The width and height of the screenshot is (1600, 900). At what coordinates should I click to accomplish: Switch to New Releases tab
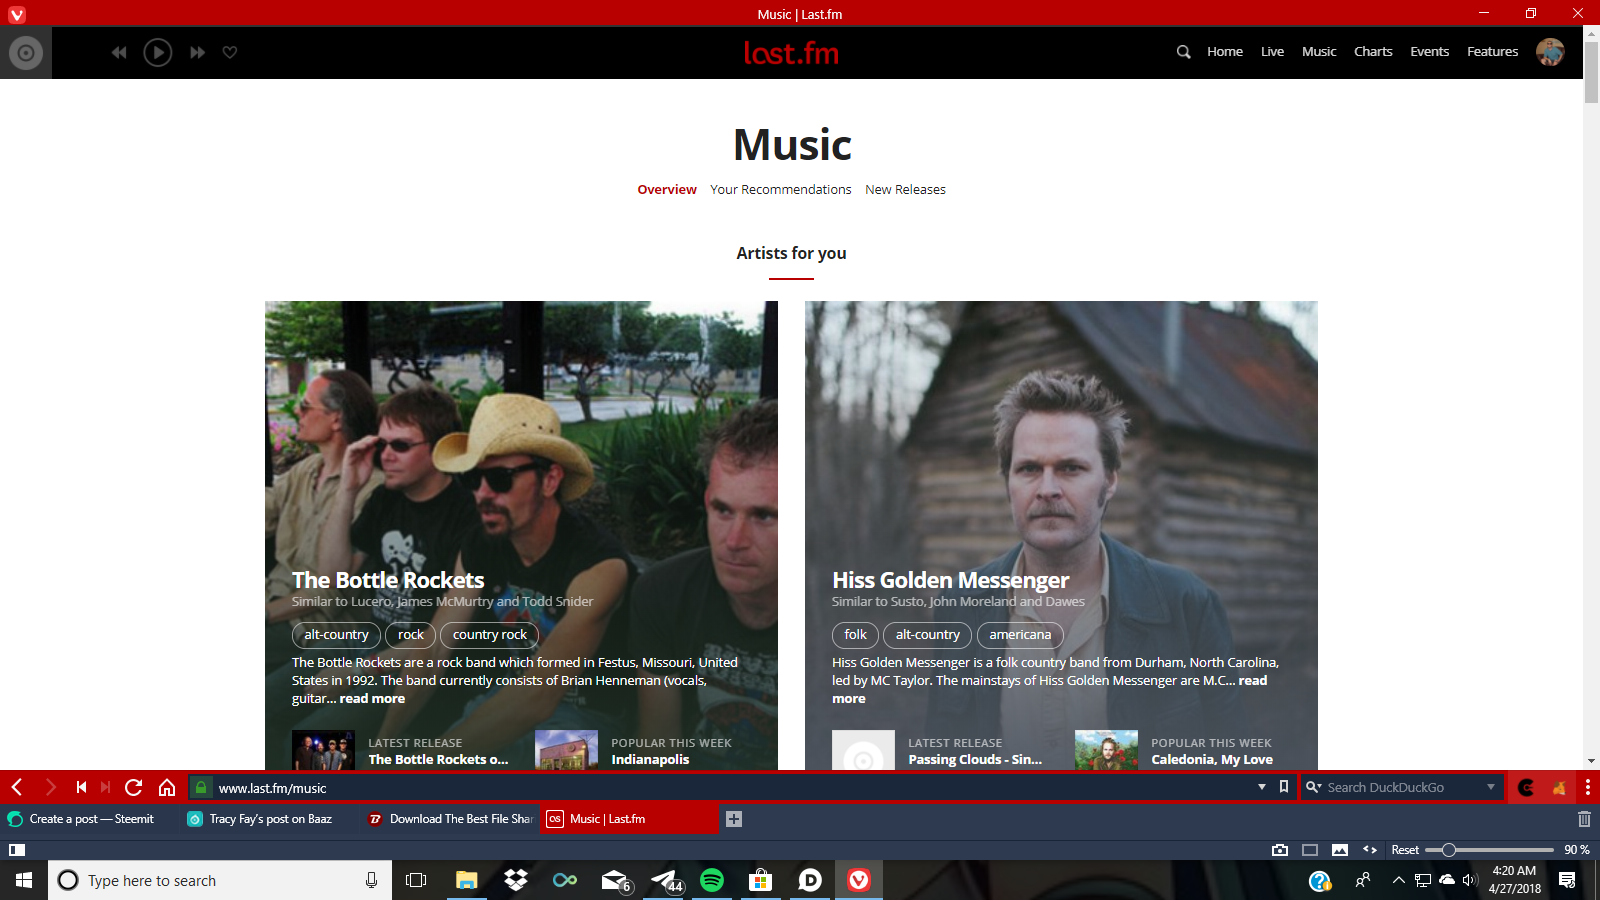[905, 190]
